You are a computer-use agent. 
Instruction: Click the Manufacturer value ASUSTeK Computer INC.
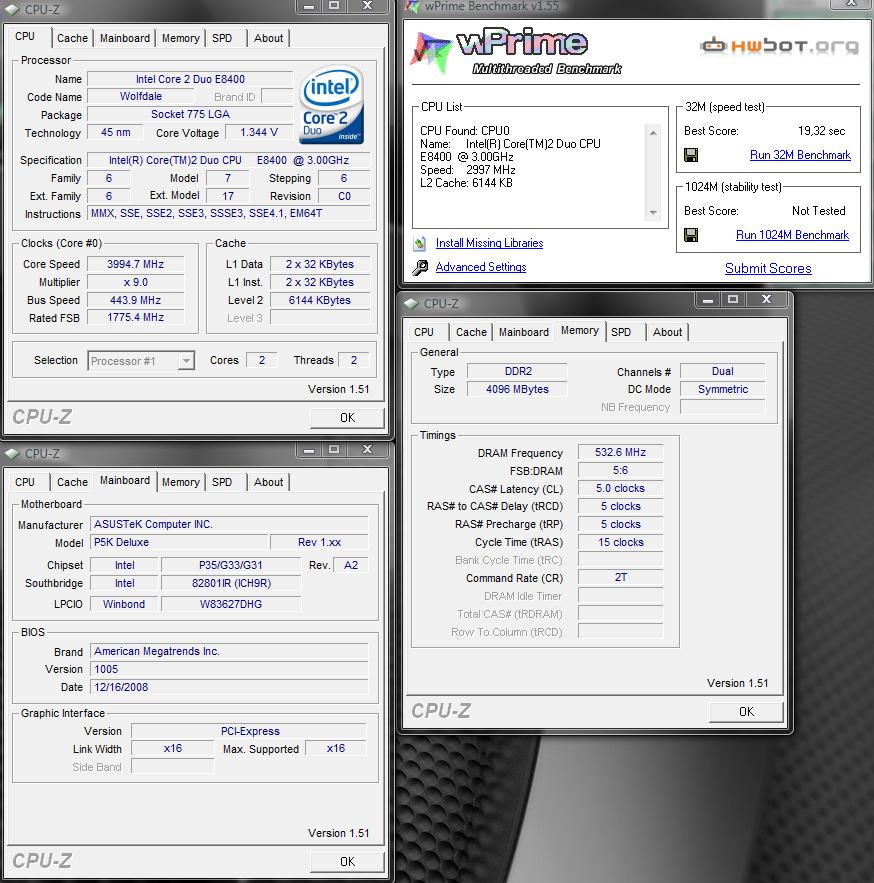pos(229,524)
